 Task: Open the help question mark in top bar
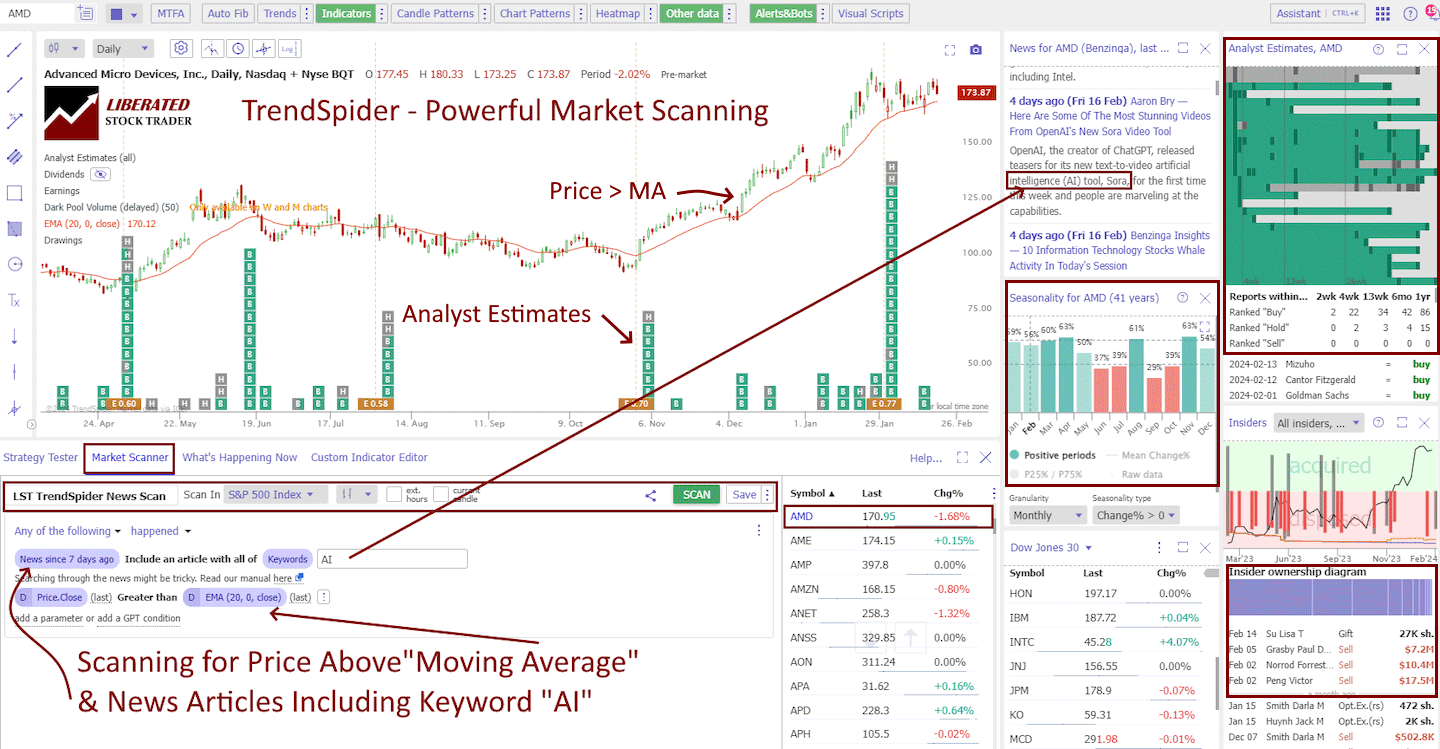(1410, 14)
